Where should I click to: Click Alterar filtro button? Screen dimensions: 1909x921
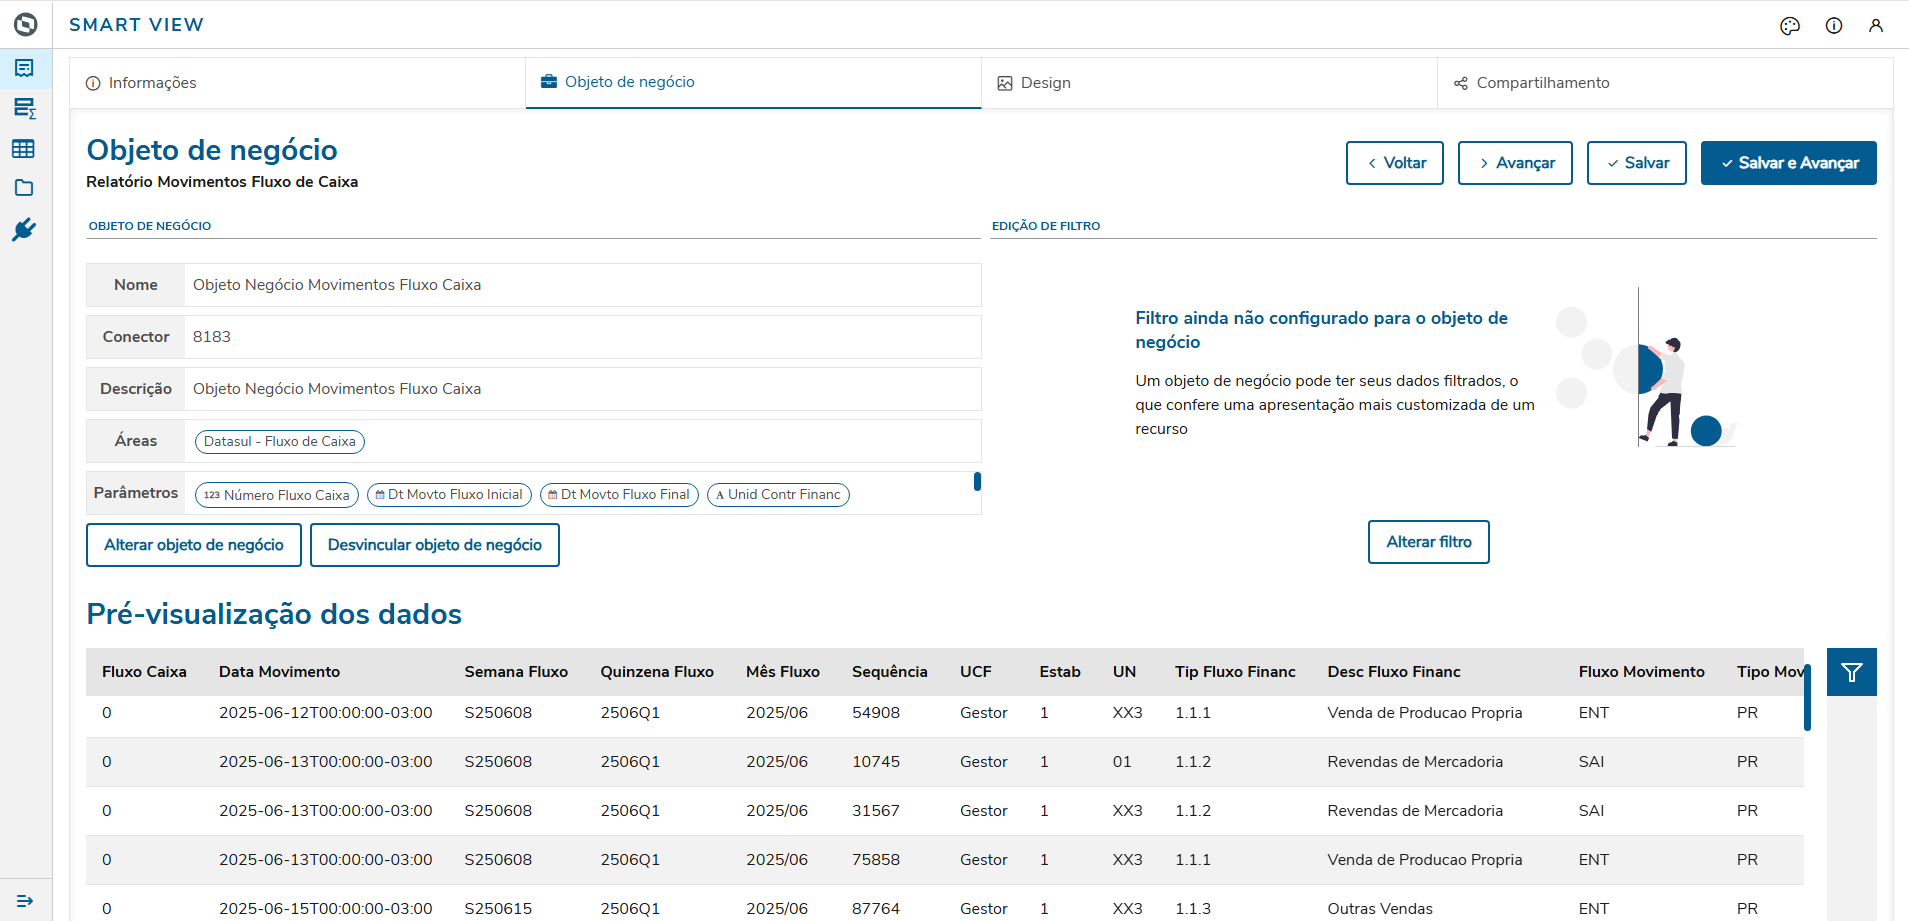tap(1428, 542)
